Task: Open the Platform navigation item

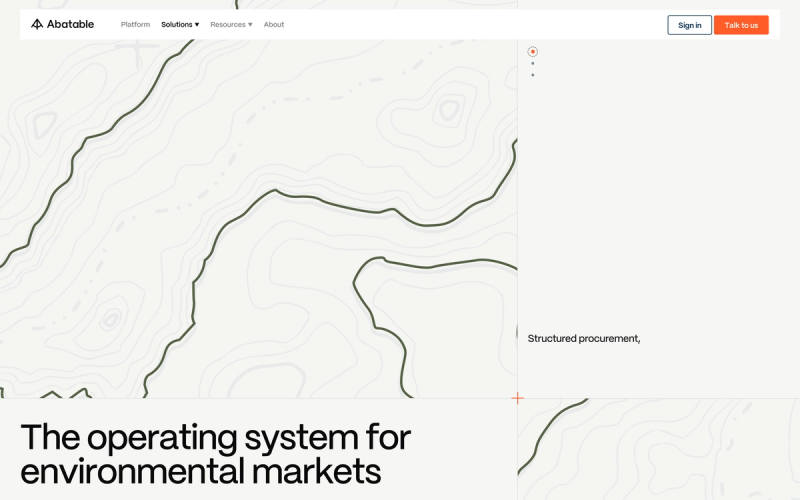Action: 135,24
